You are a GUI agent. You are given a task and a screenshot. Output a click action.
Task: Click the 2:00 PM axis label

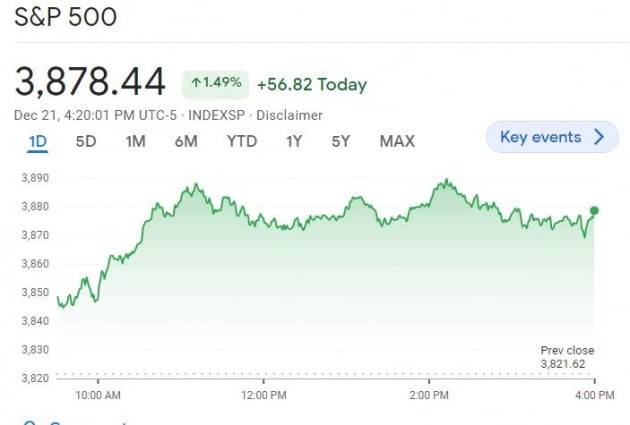click(x=429, y=396)
